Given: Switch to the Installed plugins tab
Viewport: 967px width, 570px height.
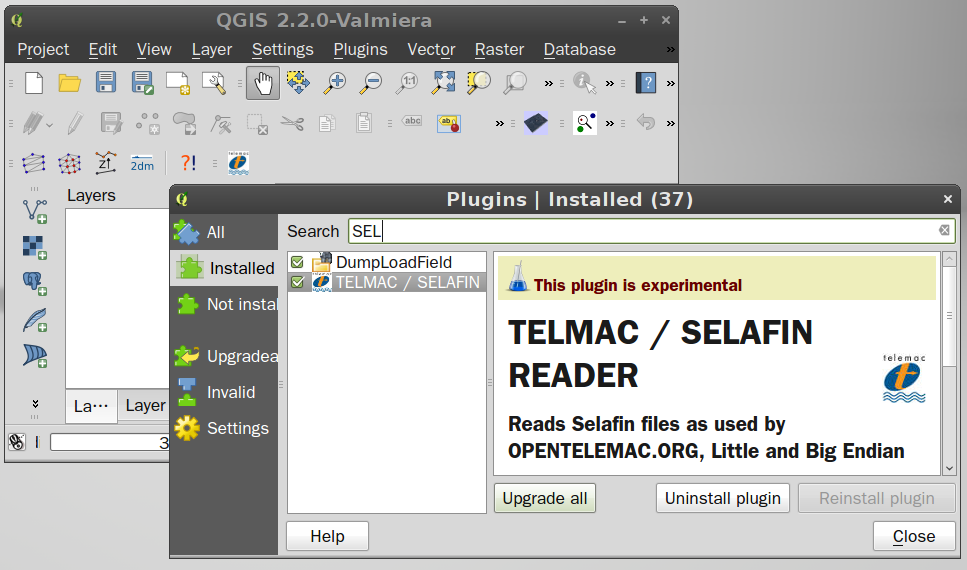Looking at the screenshot, I should click(x=224, y=268).
